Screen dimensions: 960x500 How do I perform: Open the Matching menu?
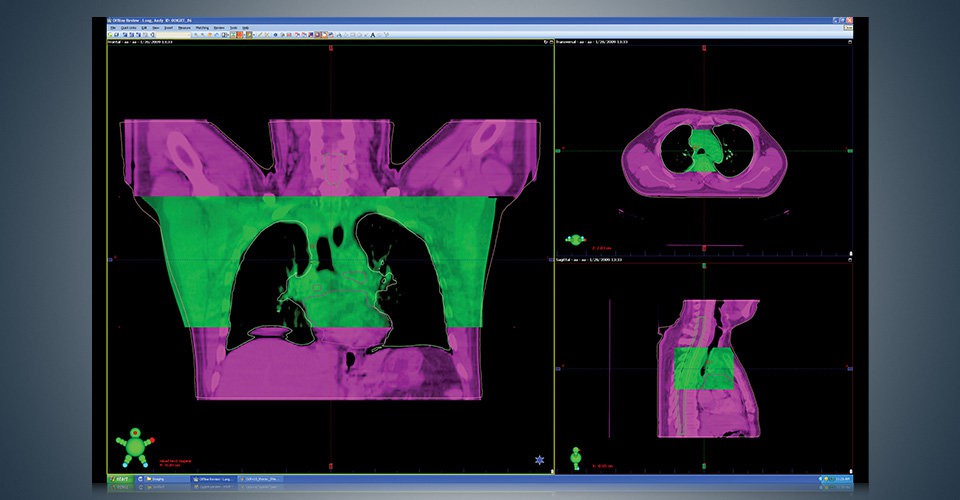pos(202,28)
